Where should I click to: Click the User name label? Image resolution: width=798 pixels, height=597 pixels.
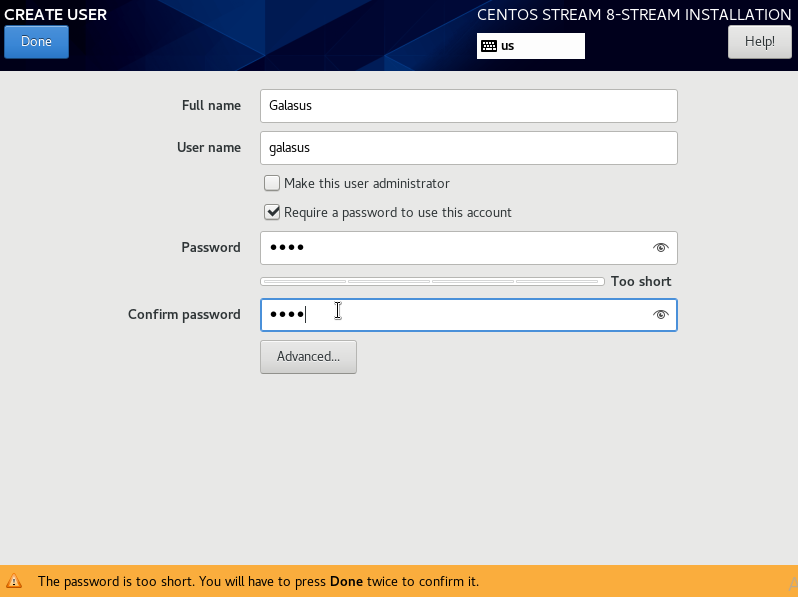pos(209,148)
